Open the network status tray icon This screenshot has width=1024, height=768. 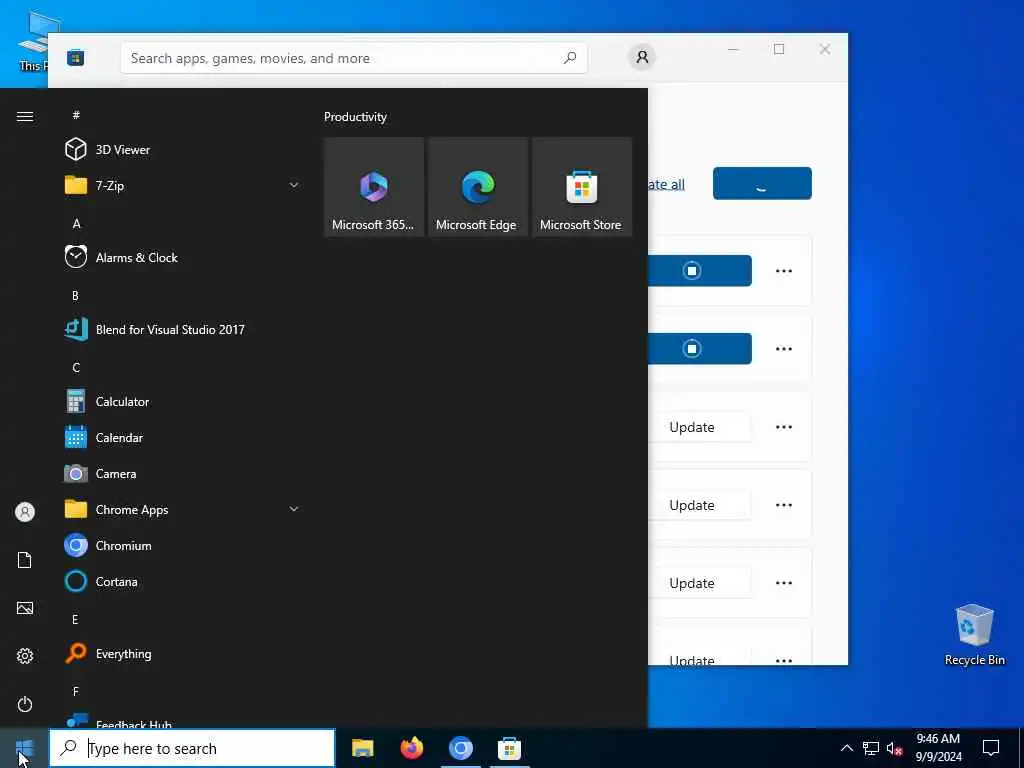(x=871, y=748)
